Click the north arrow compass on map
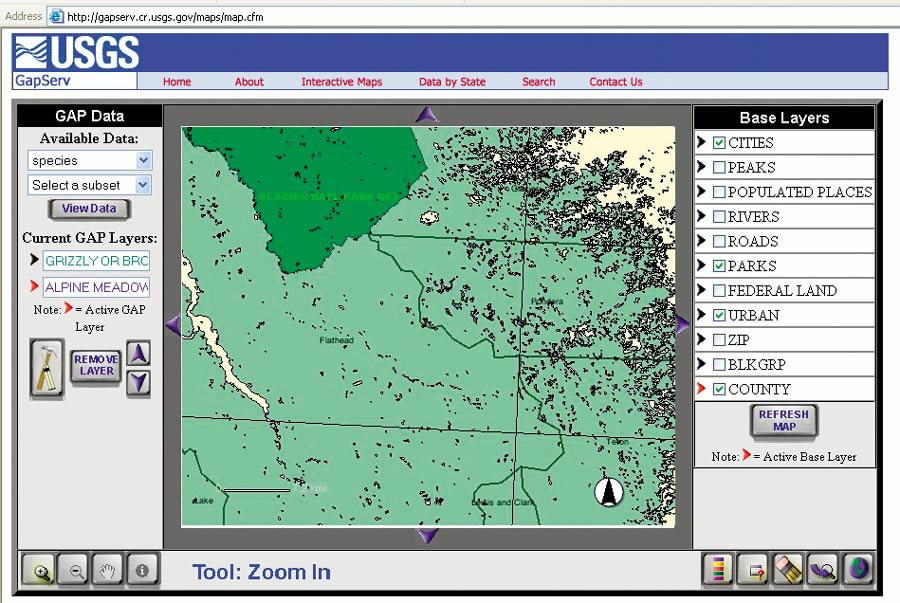Image resolution: width=900 pixels, height=603 pixels. click(608, 492)
